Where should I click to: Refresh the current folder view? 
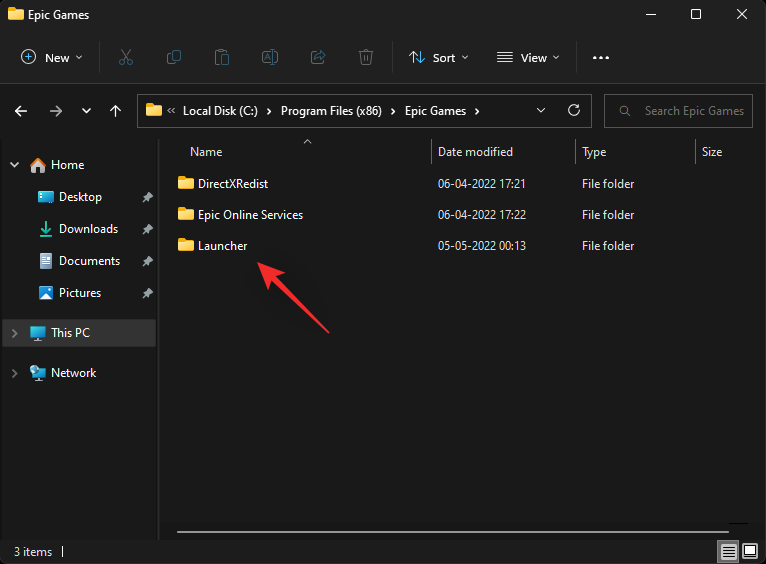574,111
